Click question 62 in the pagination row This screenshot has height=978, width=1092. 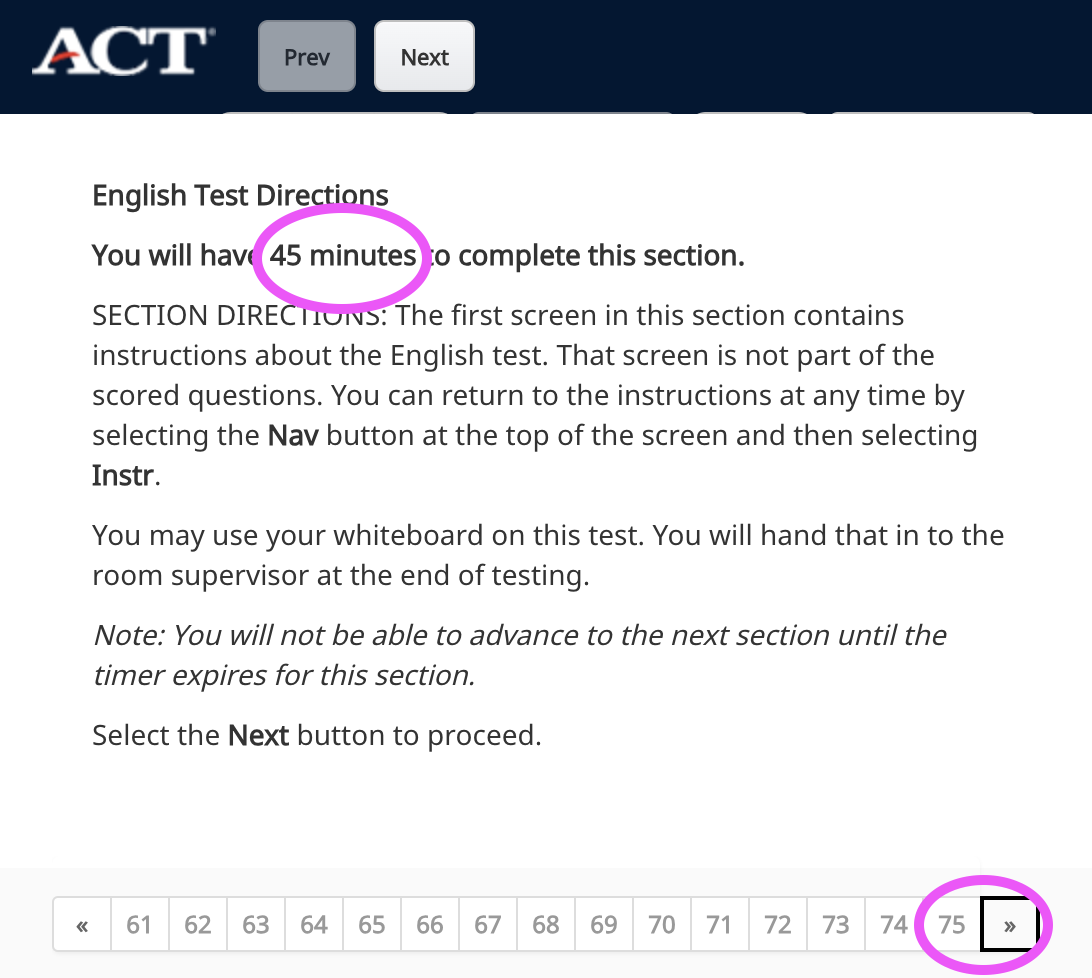[x=197, y=924]
